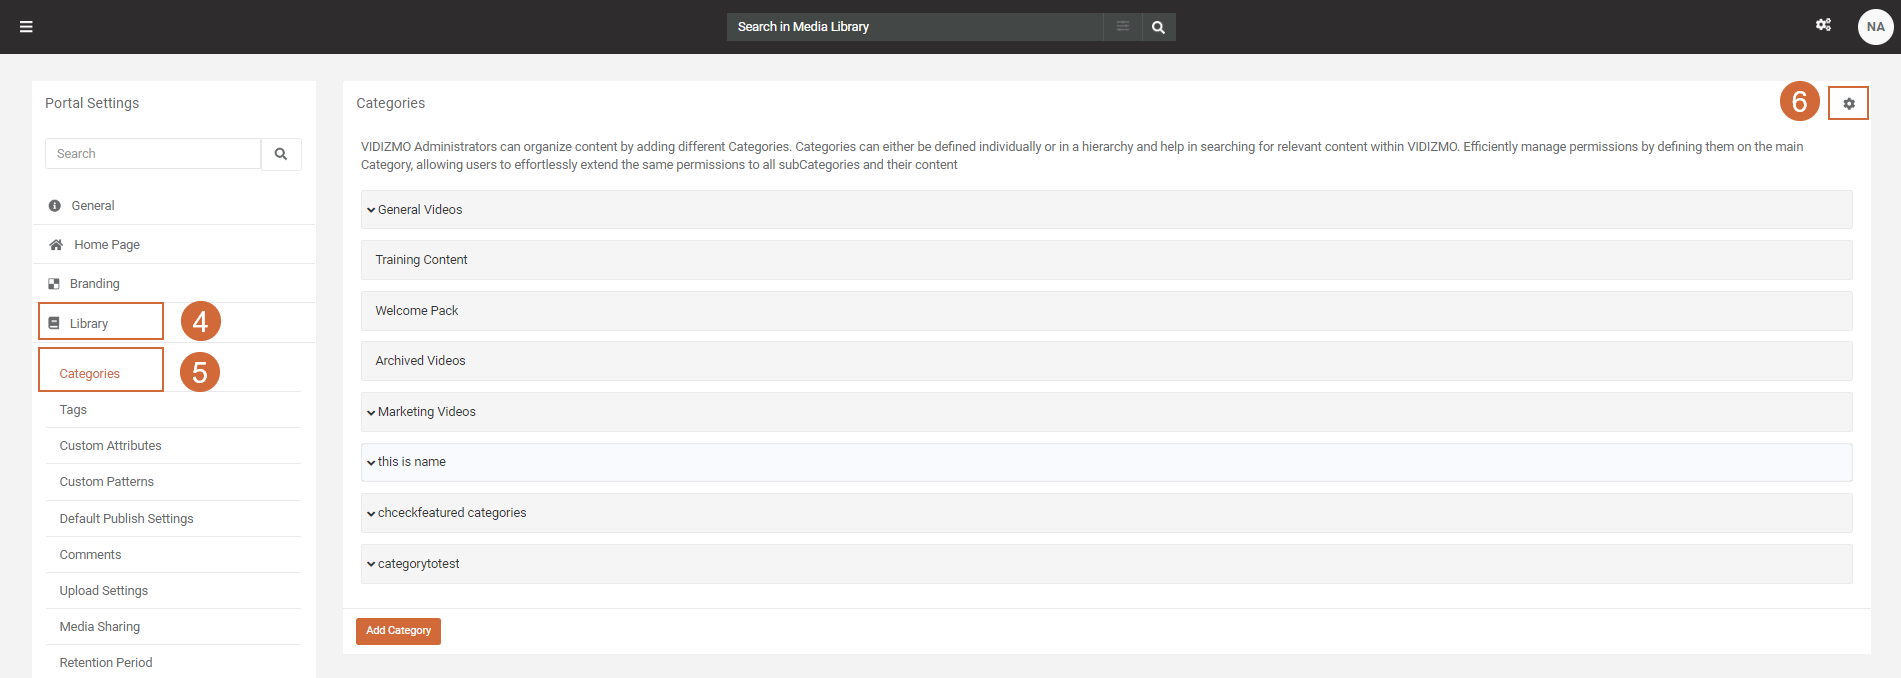
Task: Open Custom Attributes settings
Action: pos(110,446)
